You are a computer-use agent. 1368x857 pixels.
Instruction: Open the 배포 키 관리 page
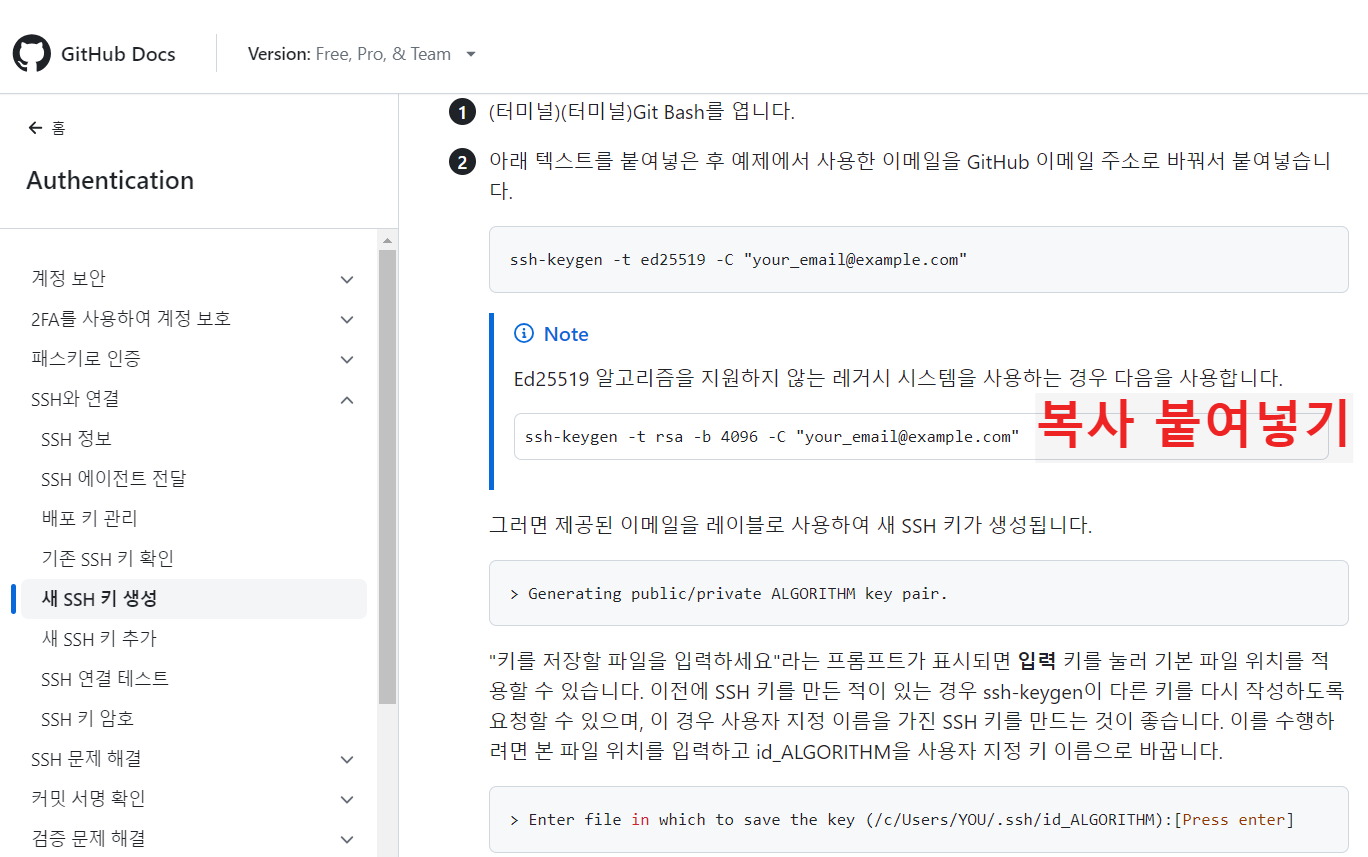pos(89,519)
